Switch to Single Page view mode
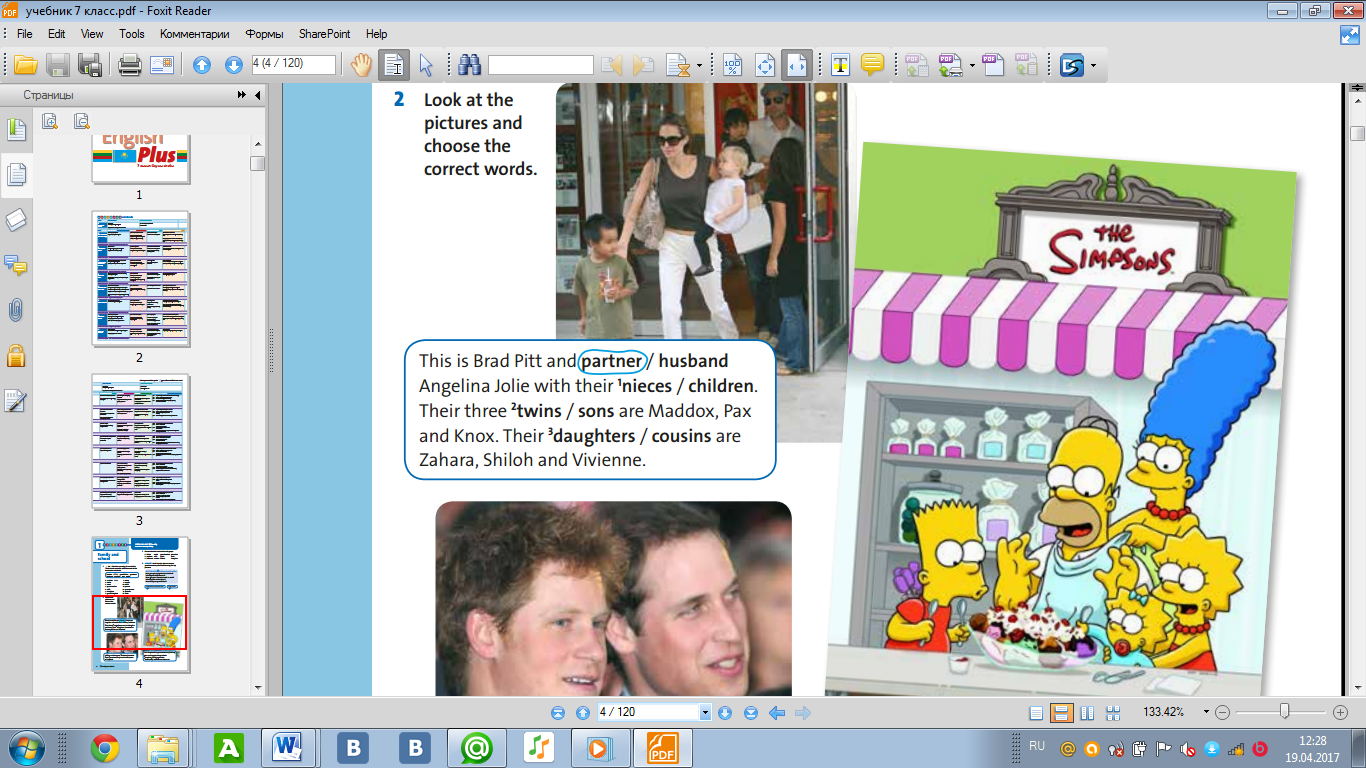 [x=1036, y=713]
